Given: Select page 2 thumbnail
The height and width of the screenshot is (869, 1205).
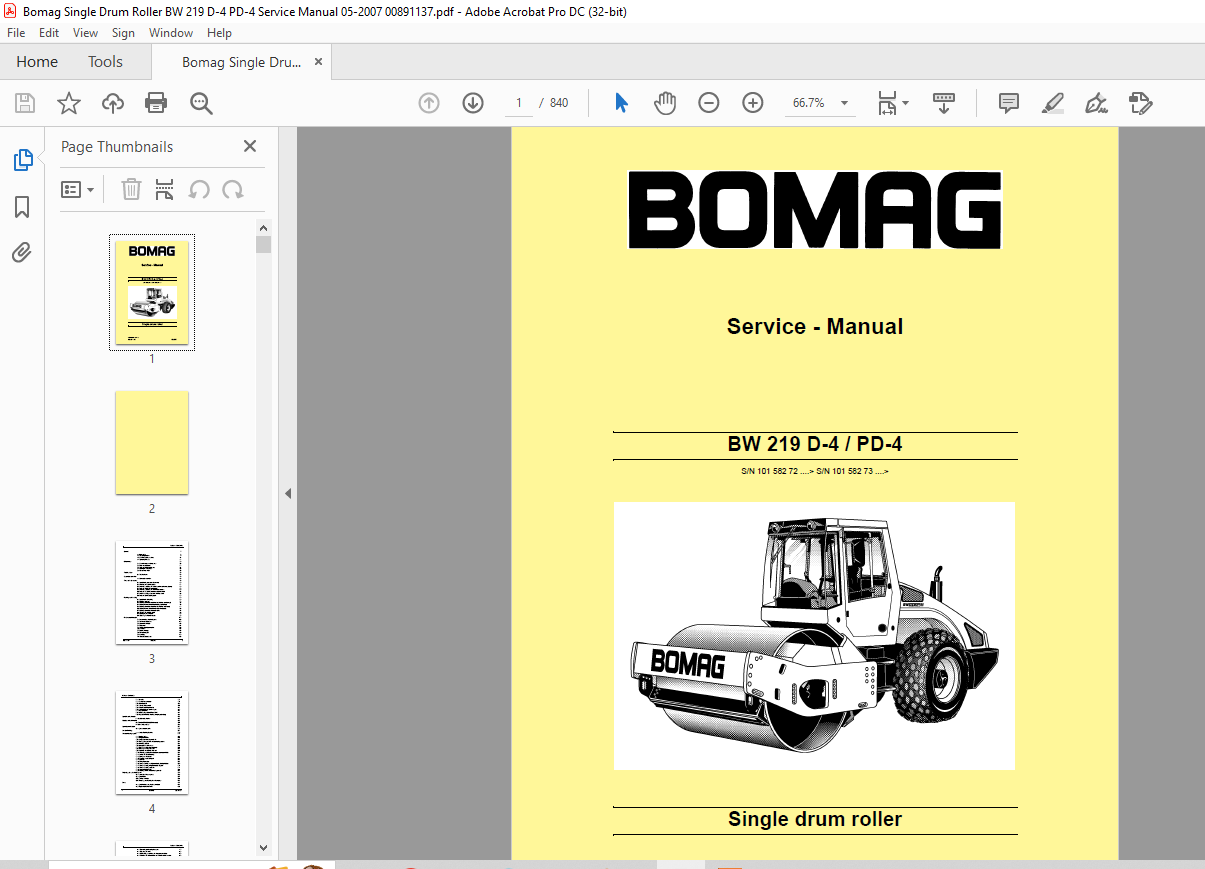Looking at the screenshot, I should coord(152,443).
